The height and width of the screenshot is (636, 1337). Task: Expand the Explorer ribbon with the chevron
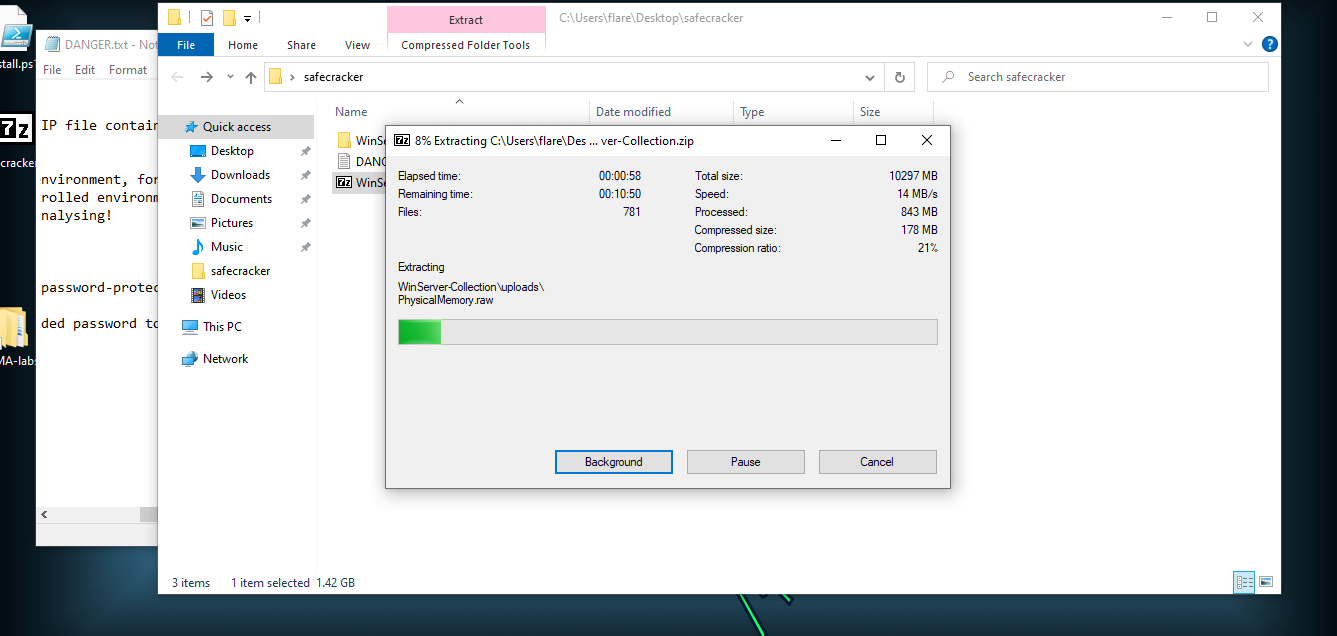click(1248, 45)
